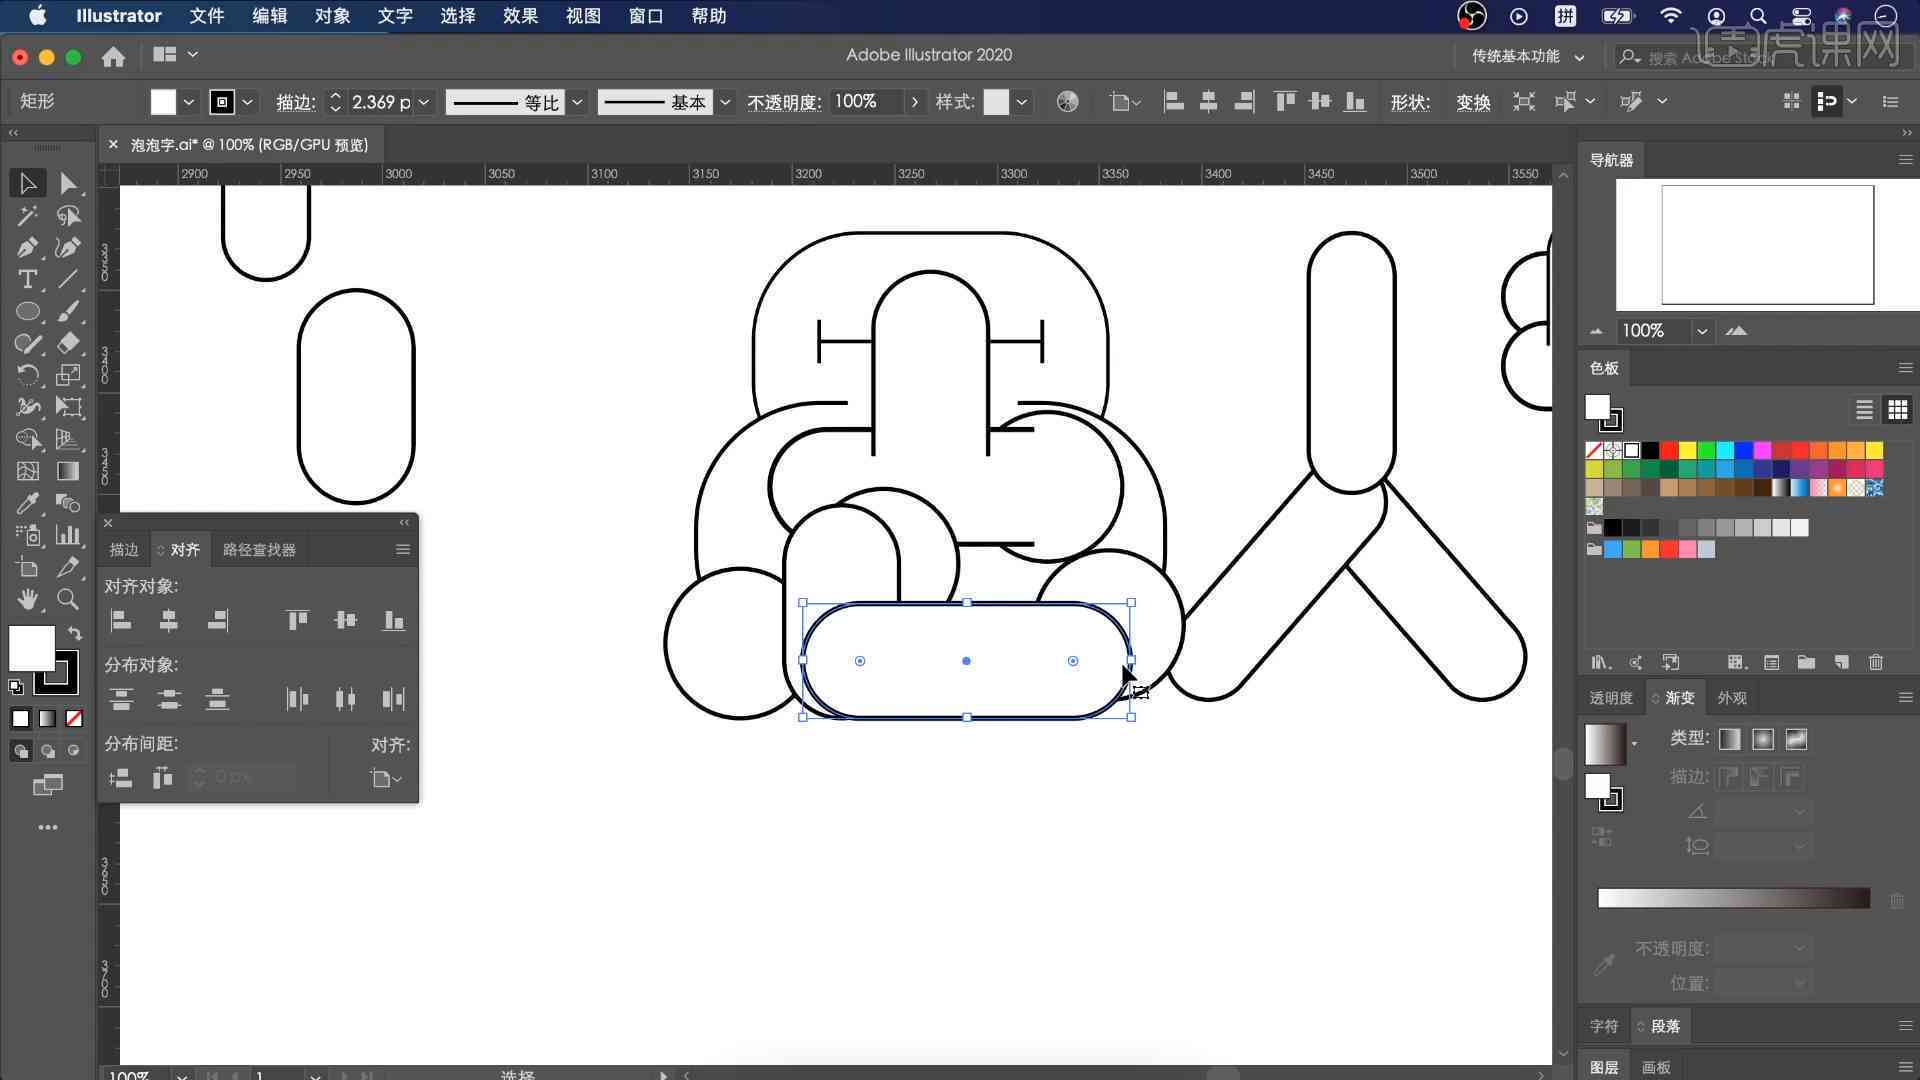Click the toolbox Fill color box
Viewport: 1920px width, 1080px height.
pyautogui.click(x=31, y=648)
